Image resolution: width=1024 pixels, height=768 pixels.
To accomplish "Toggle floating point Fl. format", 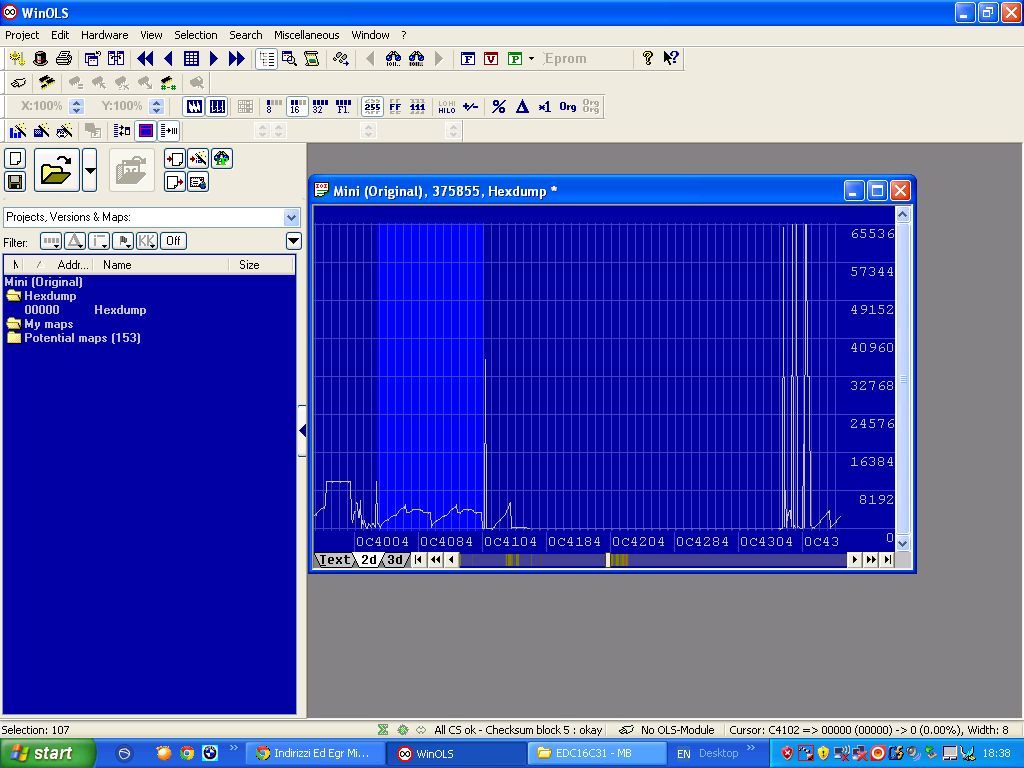I will coord(343,106).
